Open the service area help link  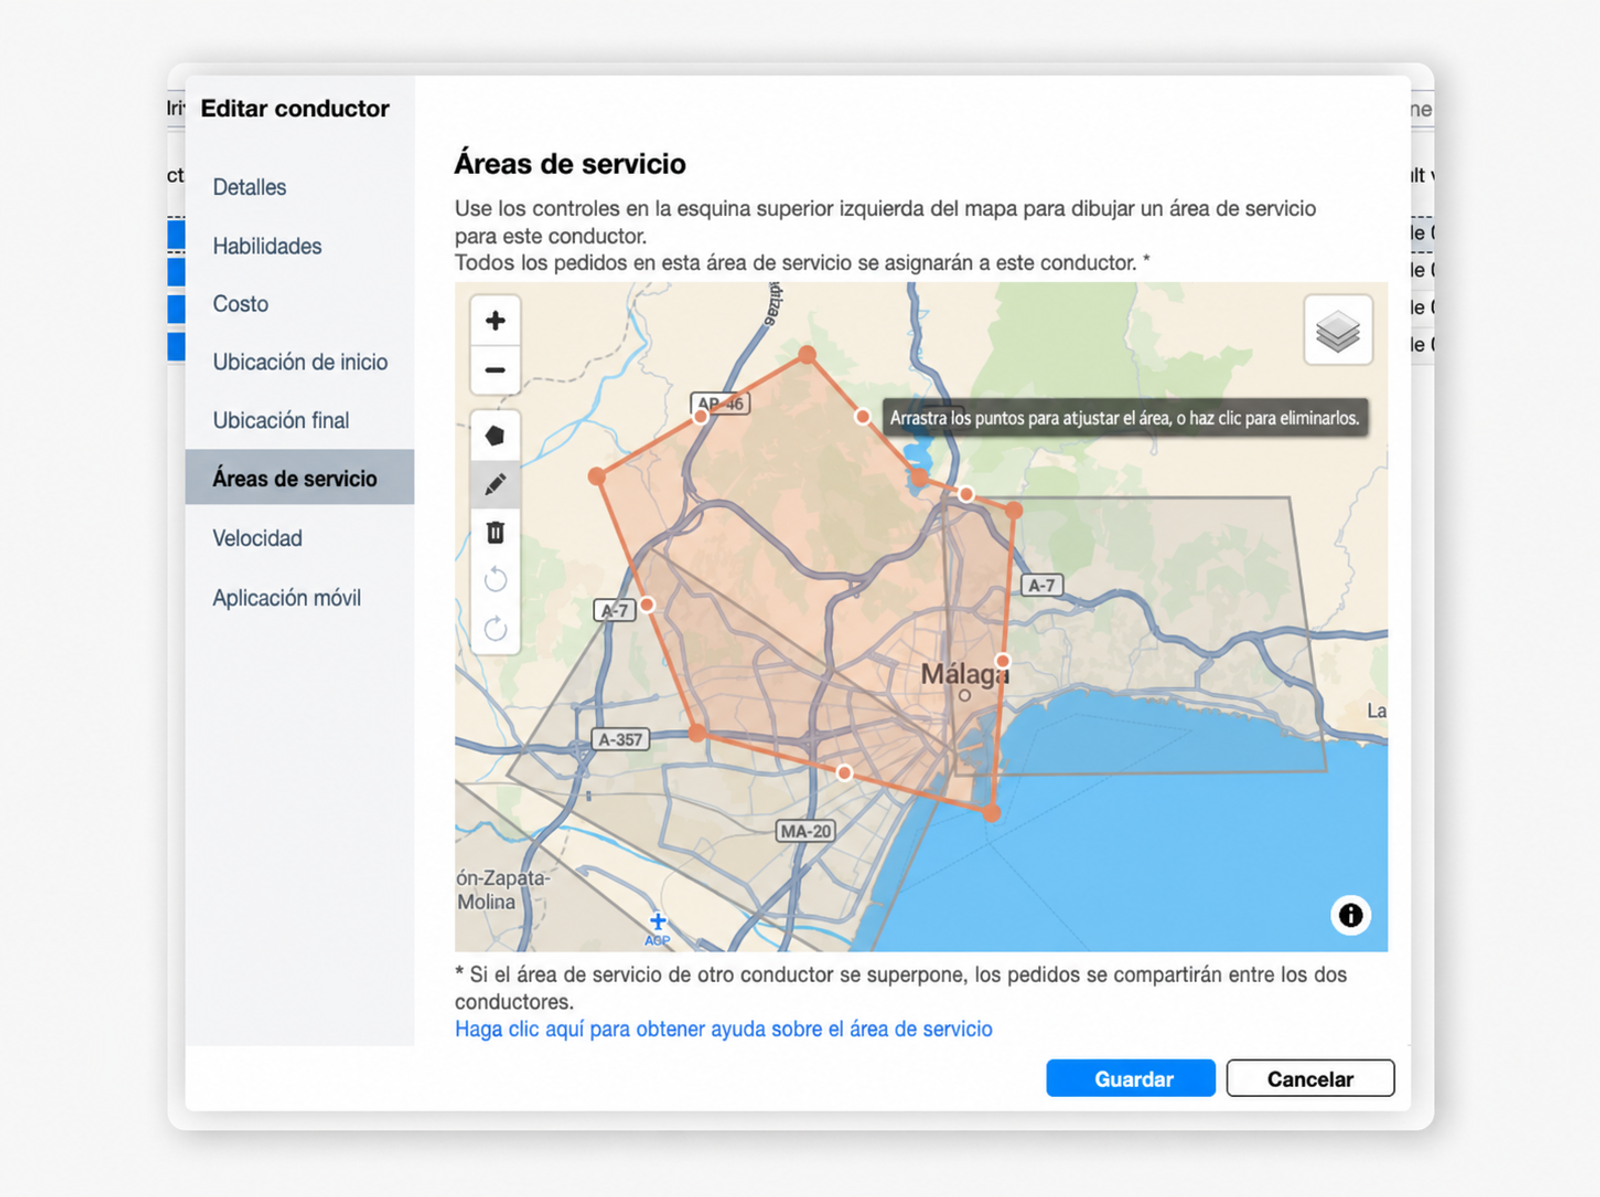point(723,1029)
